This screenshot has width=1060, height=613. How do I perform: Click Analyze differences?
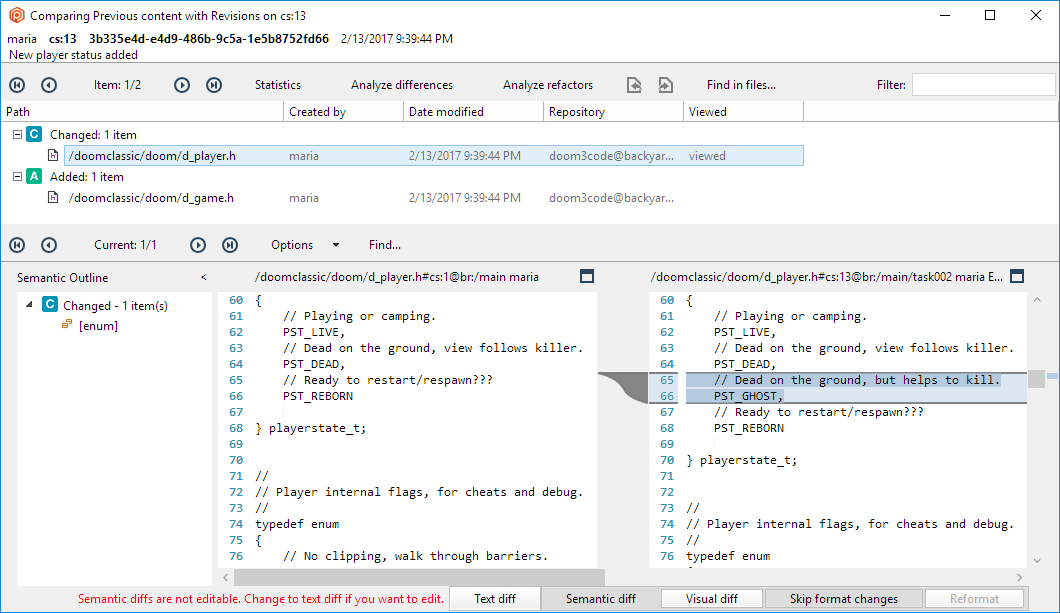[402, 85]
